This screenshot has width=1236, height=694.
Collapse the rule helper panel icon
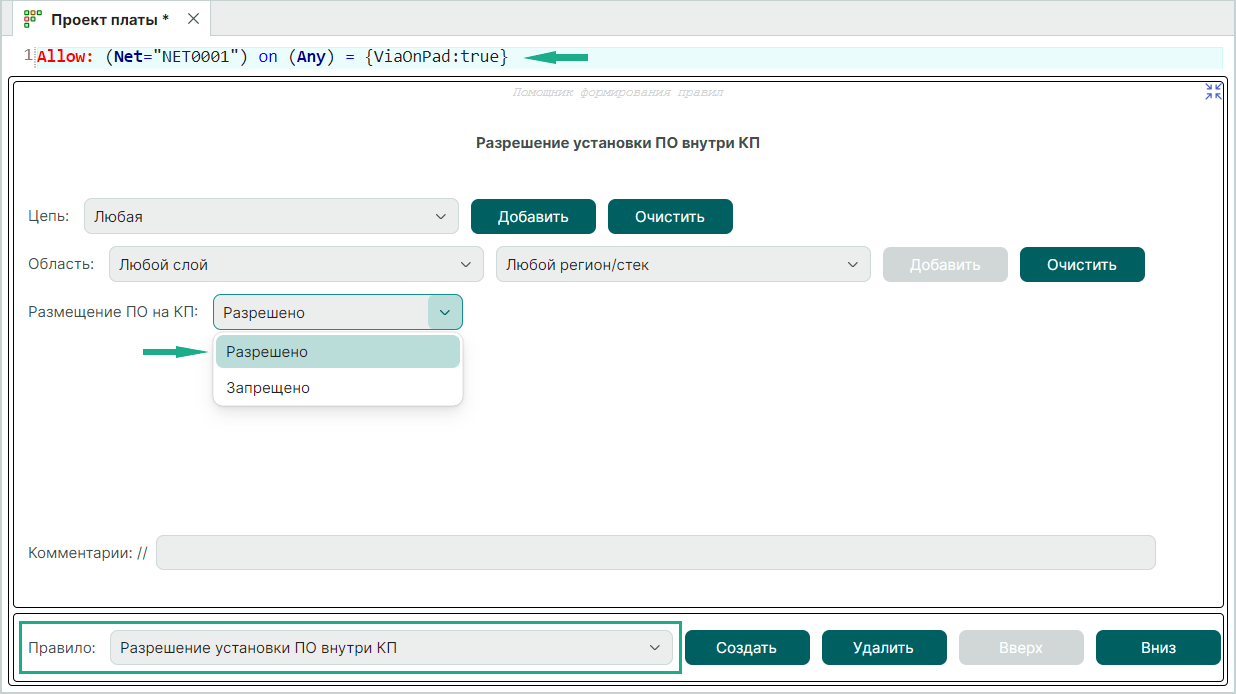coord(1213,92)
